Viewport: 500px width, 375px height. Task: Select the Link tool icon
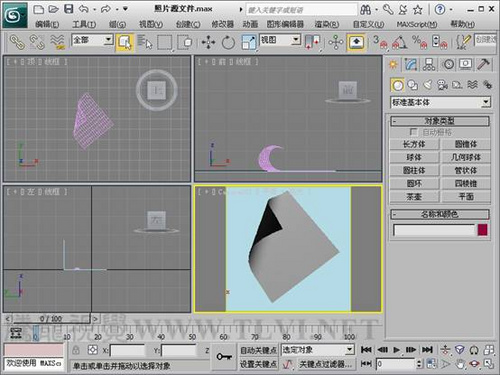tap(17, 42)
